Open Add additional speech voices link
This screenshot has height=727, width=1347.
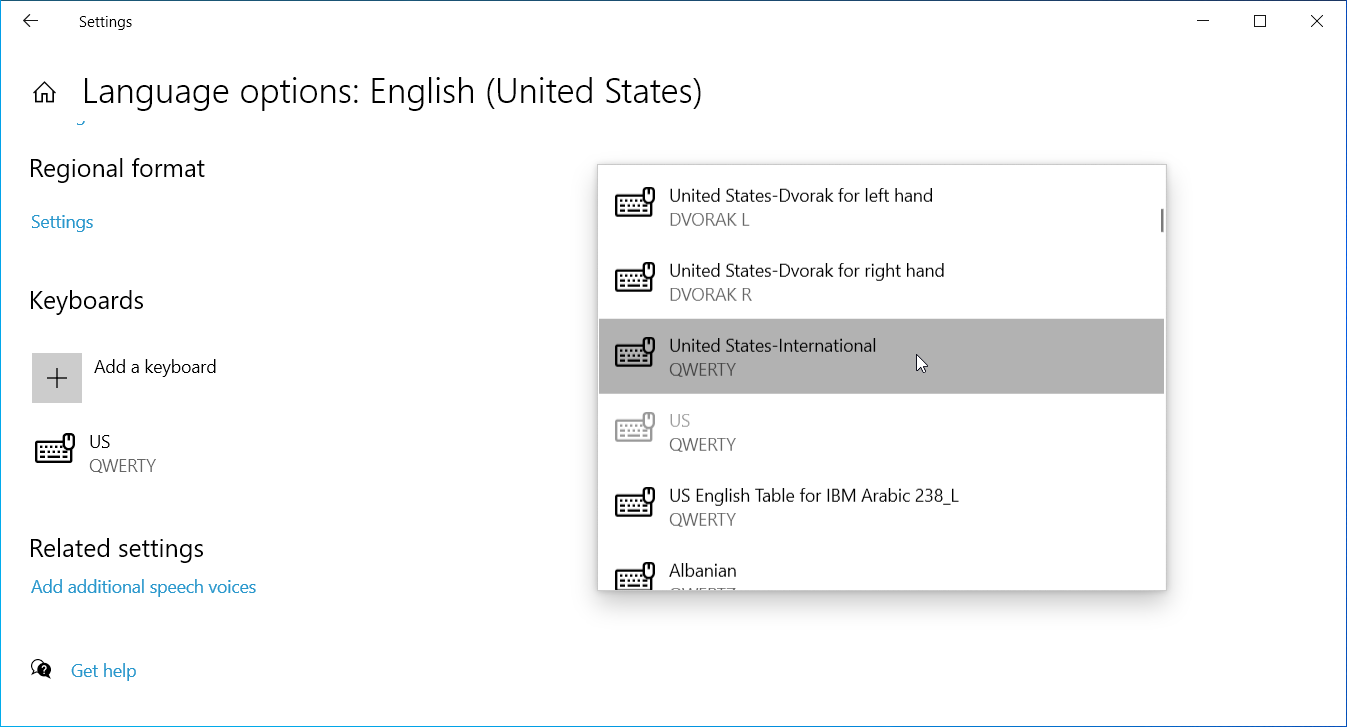pyautogui.click(x=143, y=587)
